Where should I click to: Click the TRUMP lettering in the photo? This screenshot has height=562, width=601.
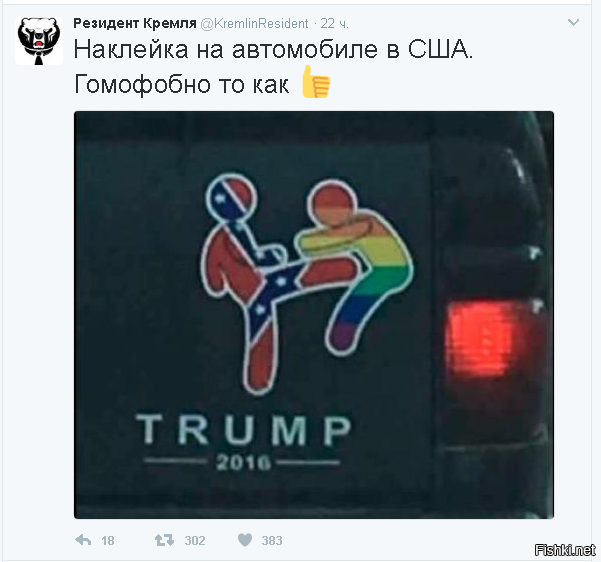[244, 430]
